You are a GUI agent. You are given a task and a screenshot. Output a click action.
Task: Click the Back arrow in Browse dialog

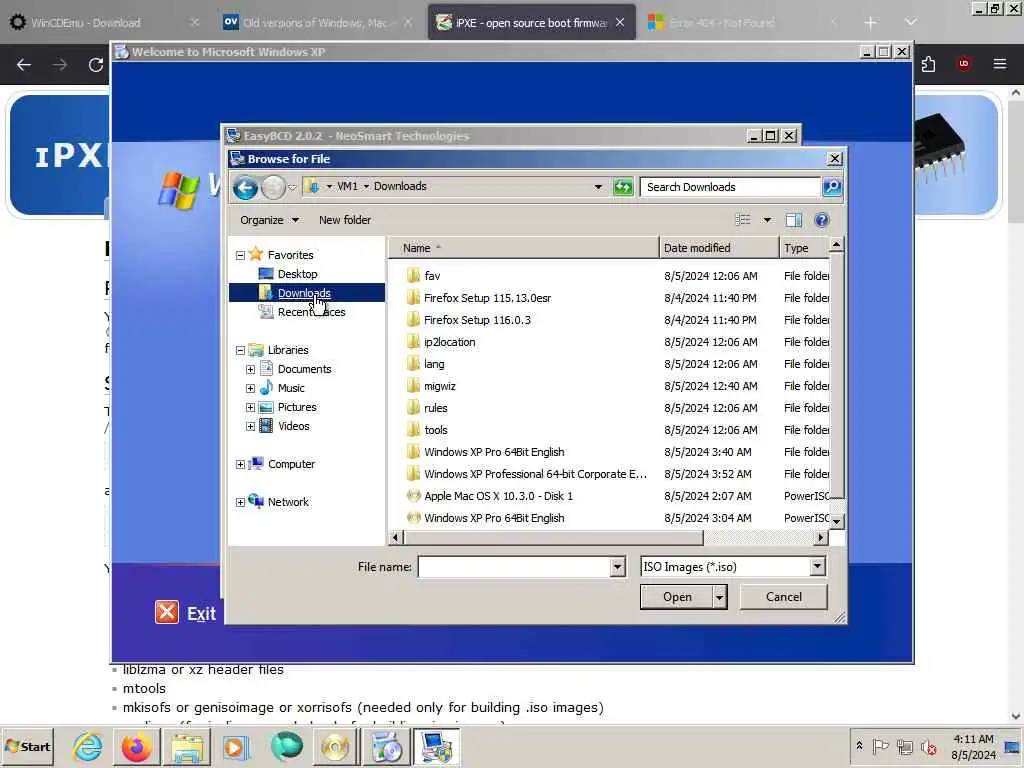tap(246, 188)
